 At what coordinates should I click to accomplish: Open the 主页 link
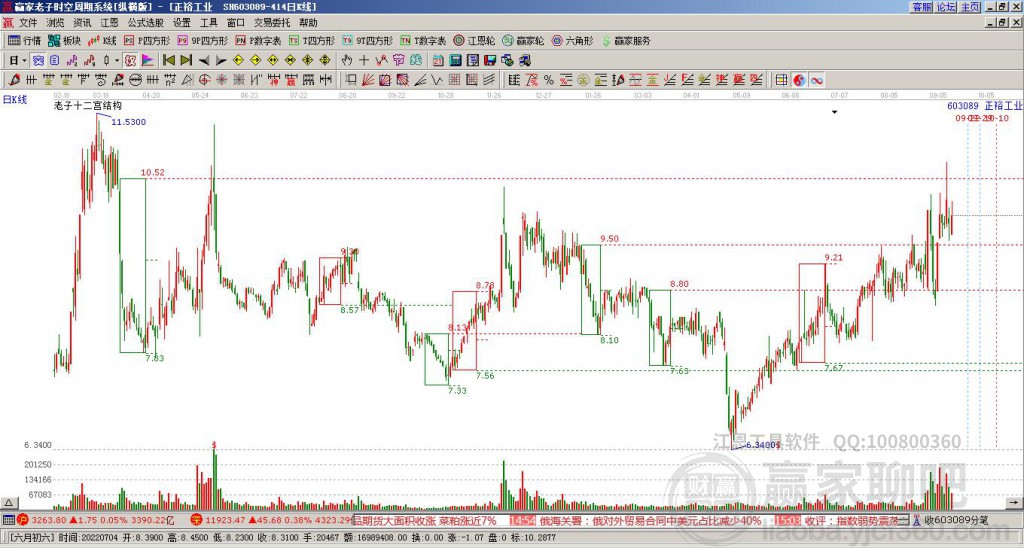(x=970, y=7)
